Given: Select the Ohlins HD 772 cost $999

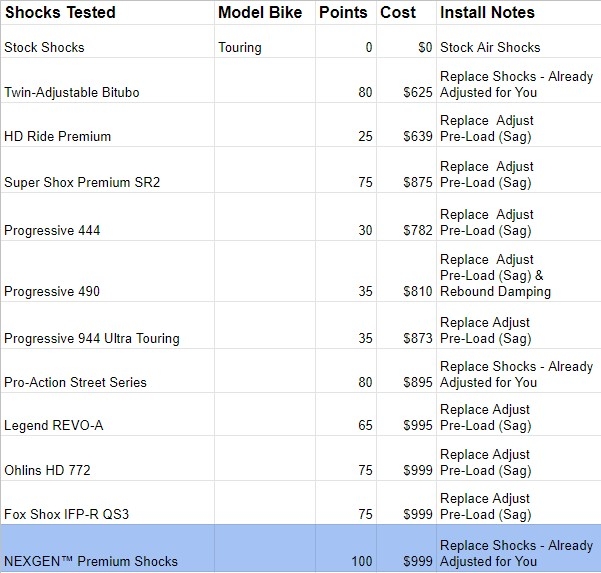Looking at the screenshot, I should 406,458.
